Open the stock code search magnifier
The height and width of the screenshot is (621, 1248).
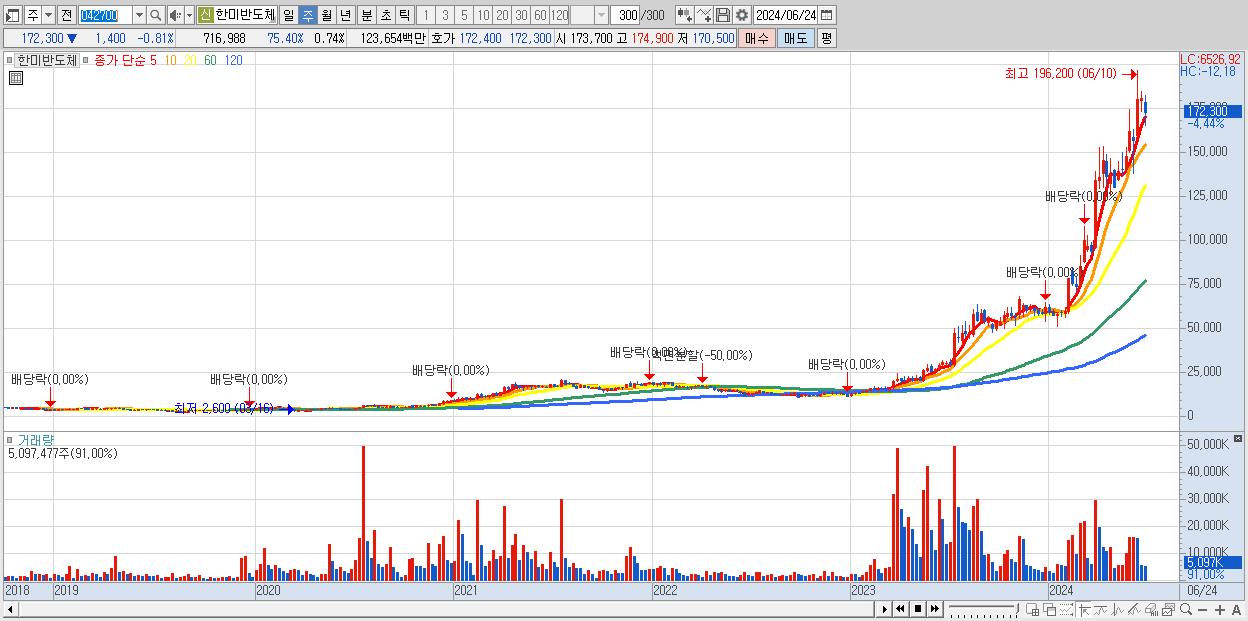tap(155, 15)
